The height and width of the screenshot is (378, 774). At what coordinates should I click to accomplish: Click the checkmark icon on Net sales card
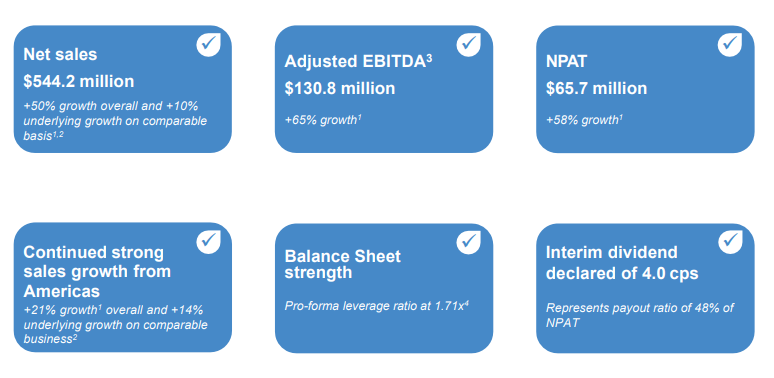(208, 44)
